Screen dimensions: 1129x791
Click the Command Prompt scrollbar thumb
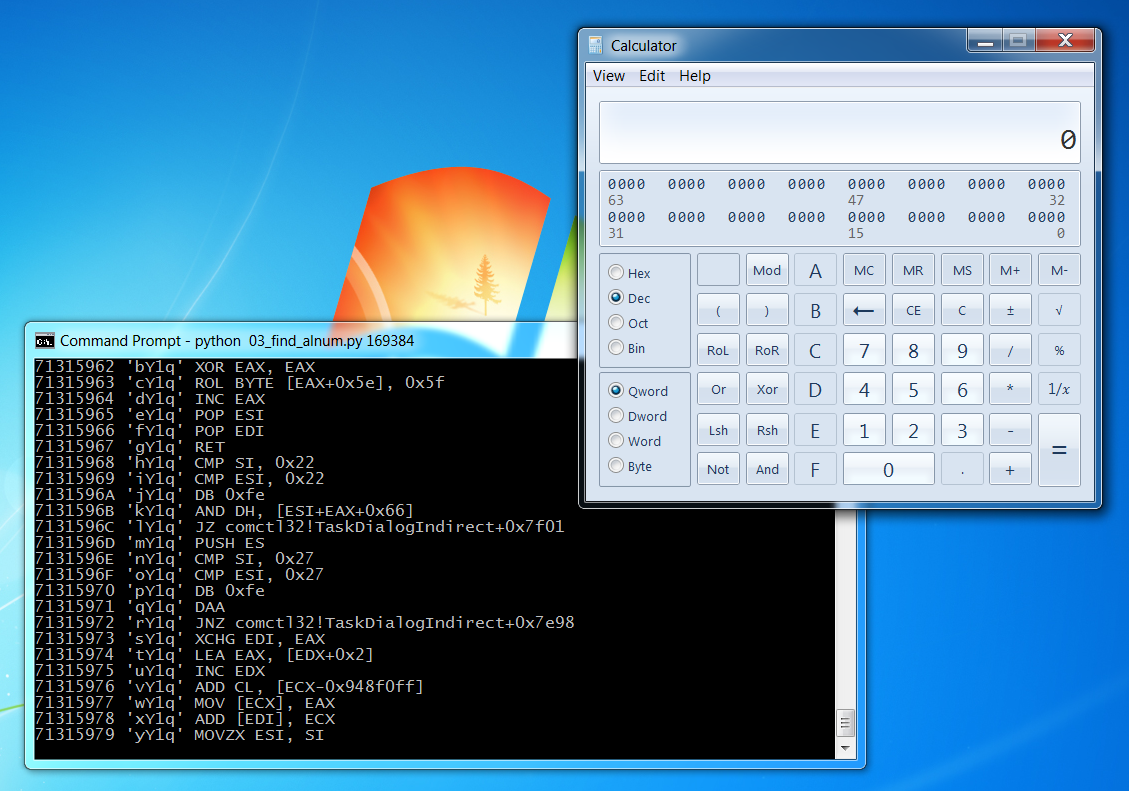pyautogui.click(x=845, y=723)
